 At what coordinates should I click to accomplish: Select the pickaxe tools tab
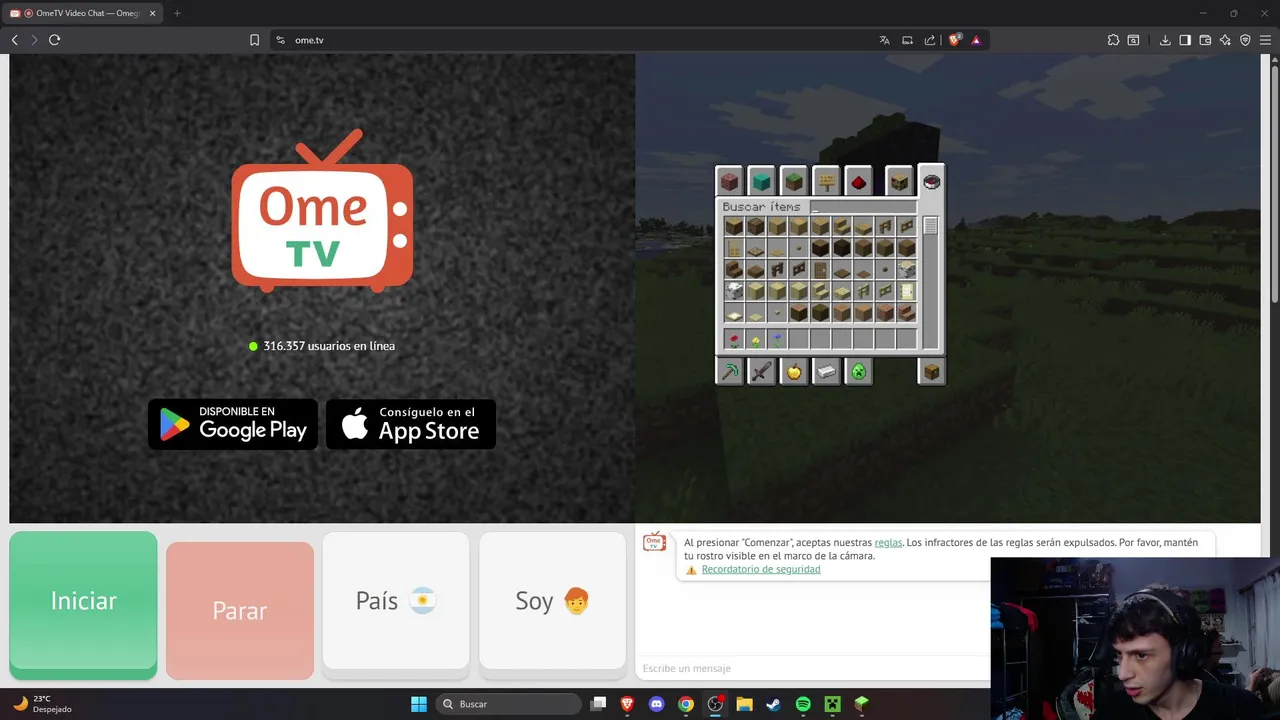[730, 372]
